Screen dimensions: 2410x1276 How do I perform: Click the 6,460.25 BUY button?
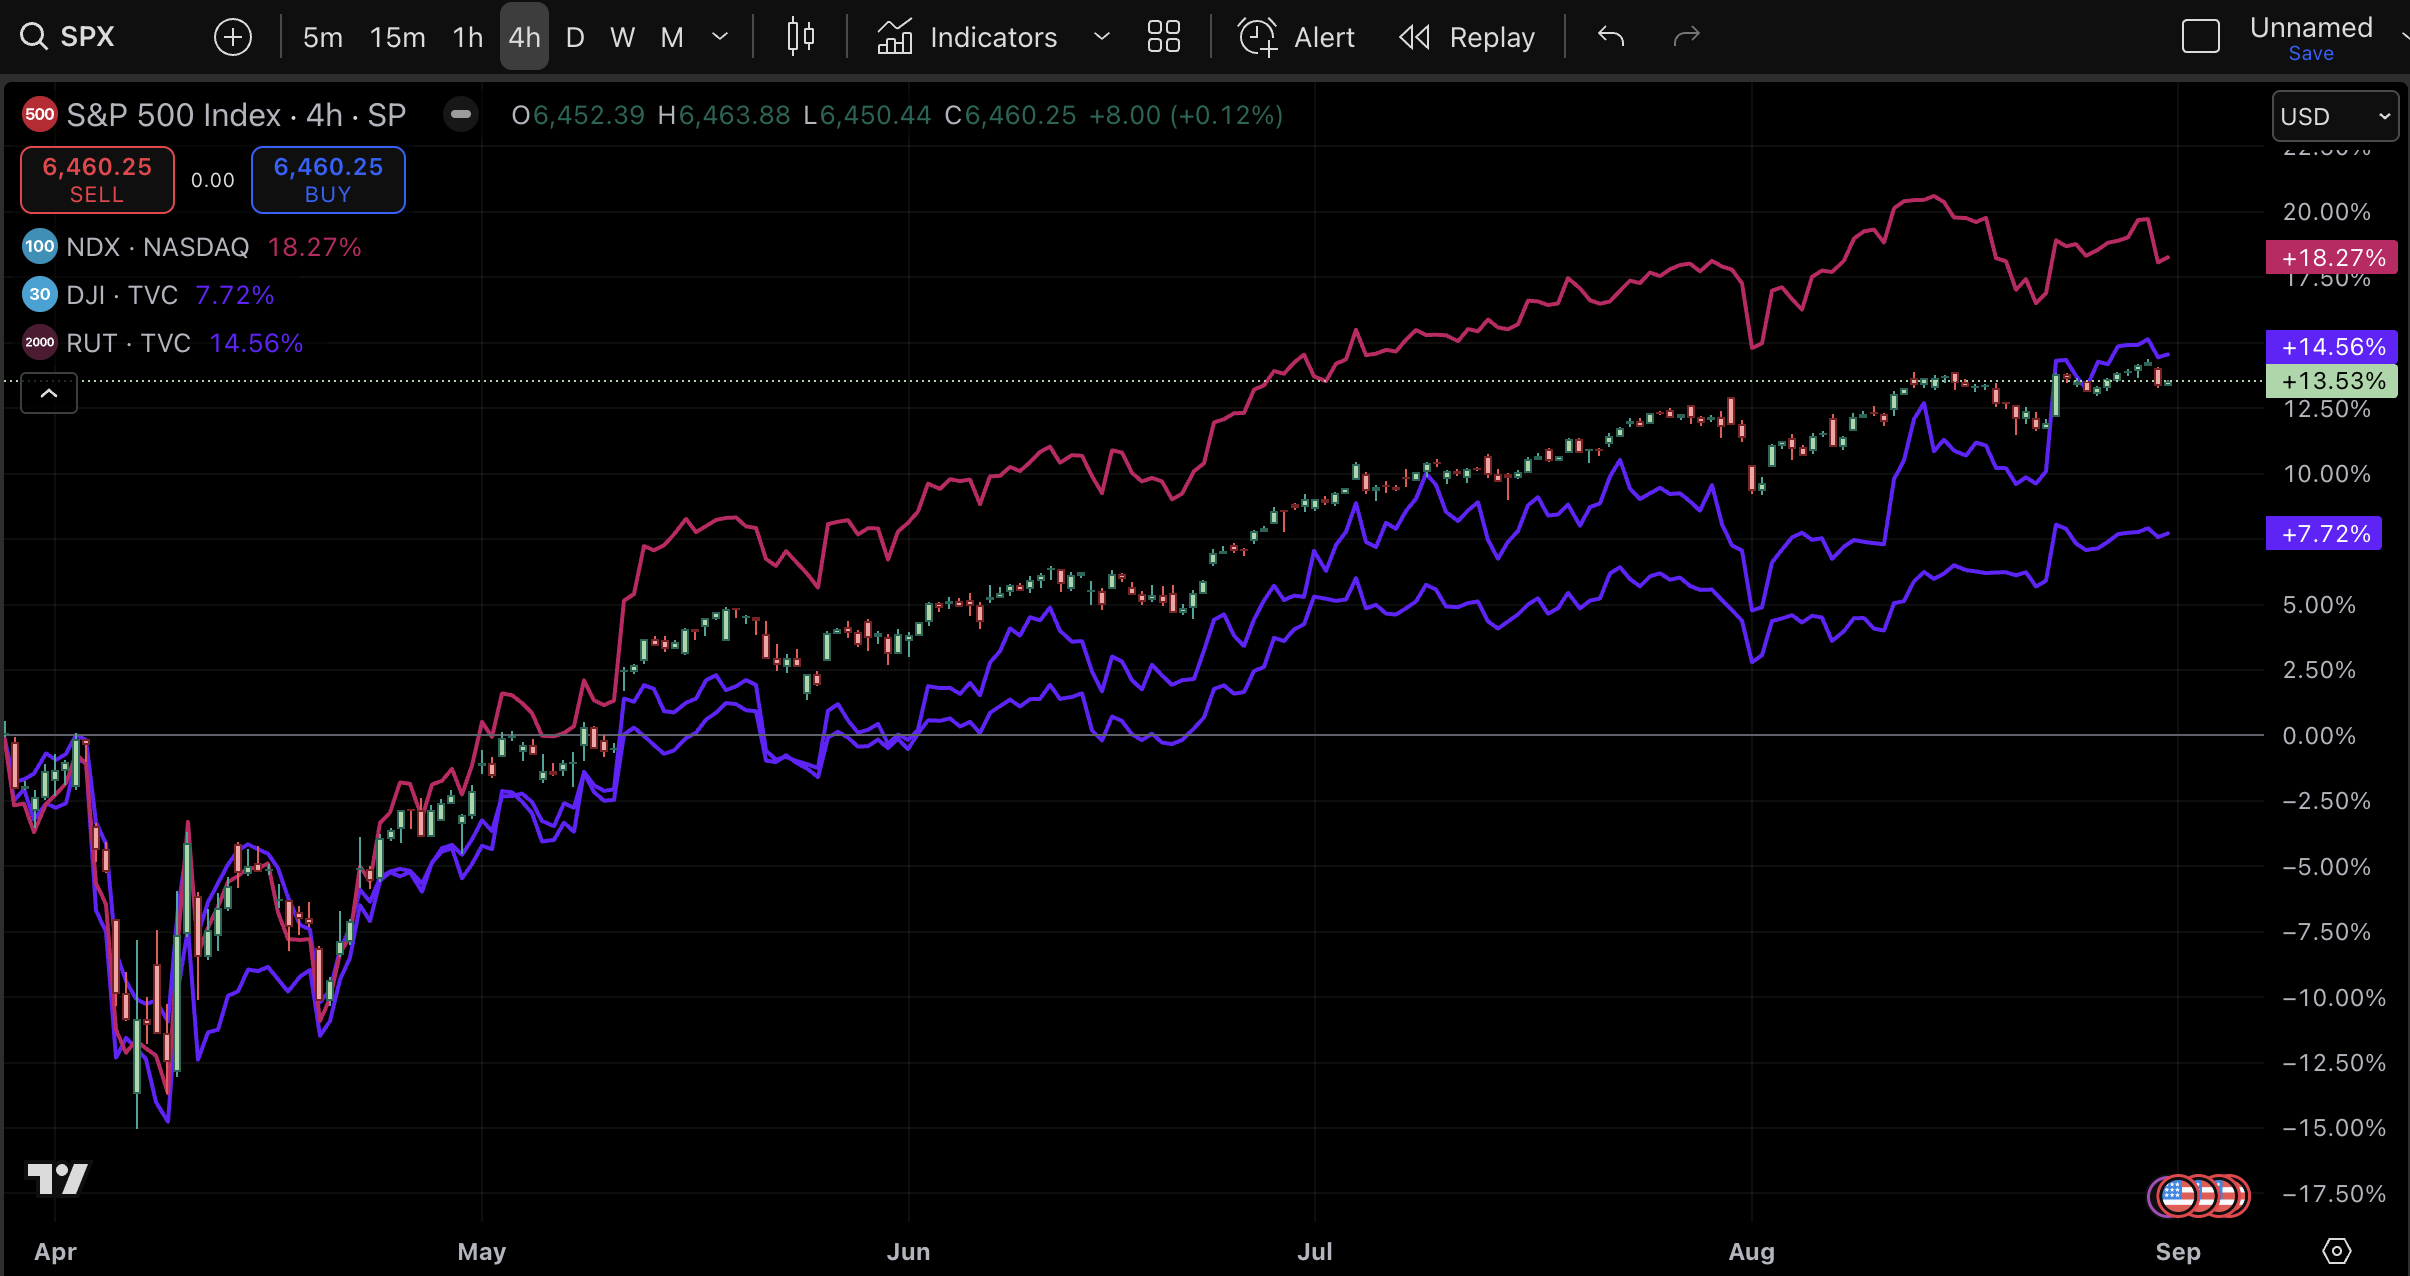pos(328,180)
